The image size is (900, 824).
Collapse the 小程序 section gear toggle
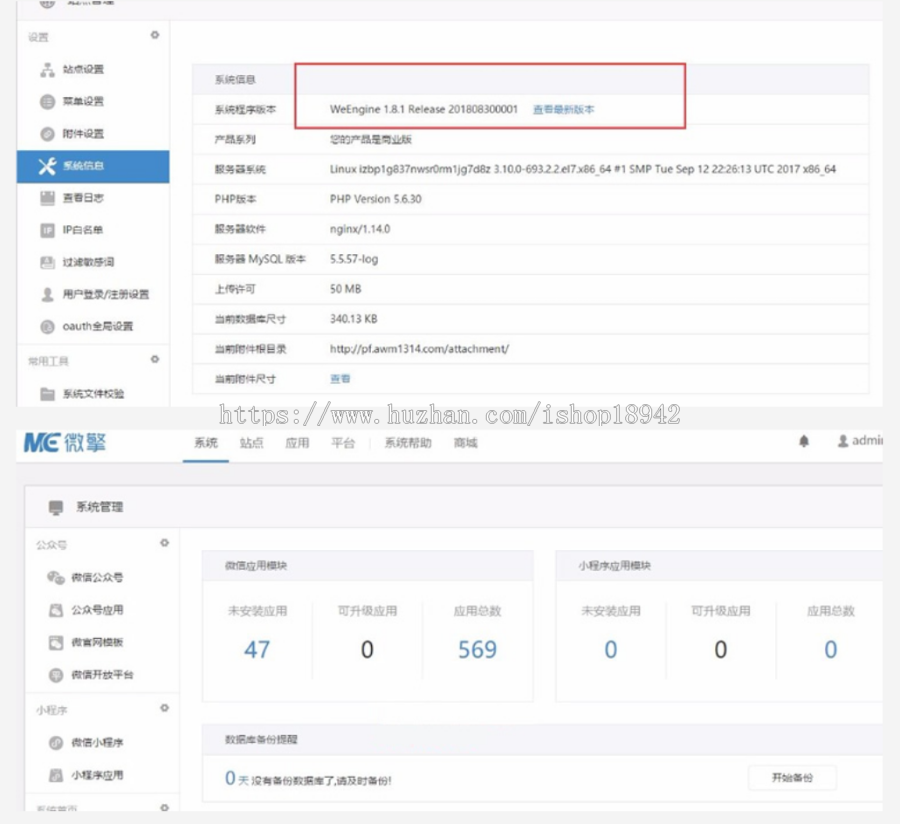[x=165, y=708]
